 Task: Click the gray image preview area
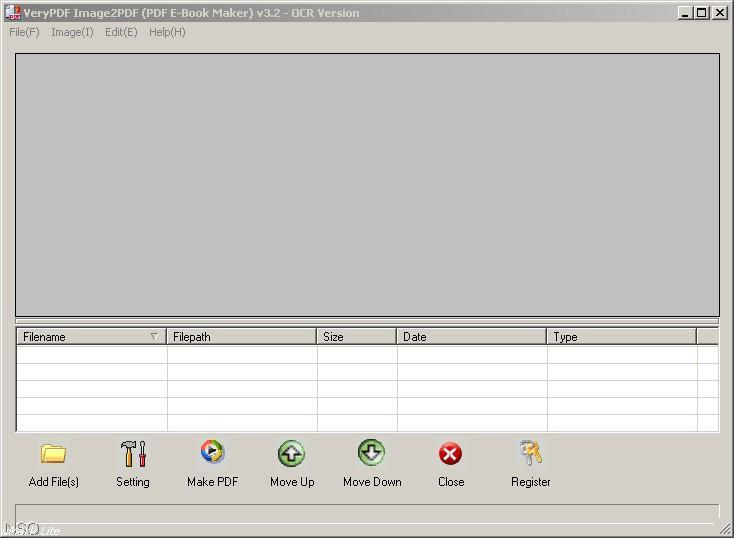click(x=367, y=185)
